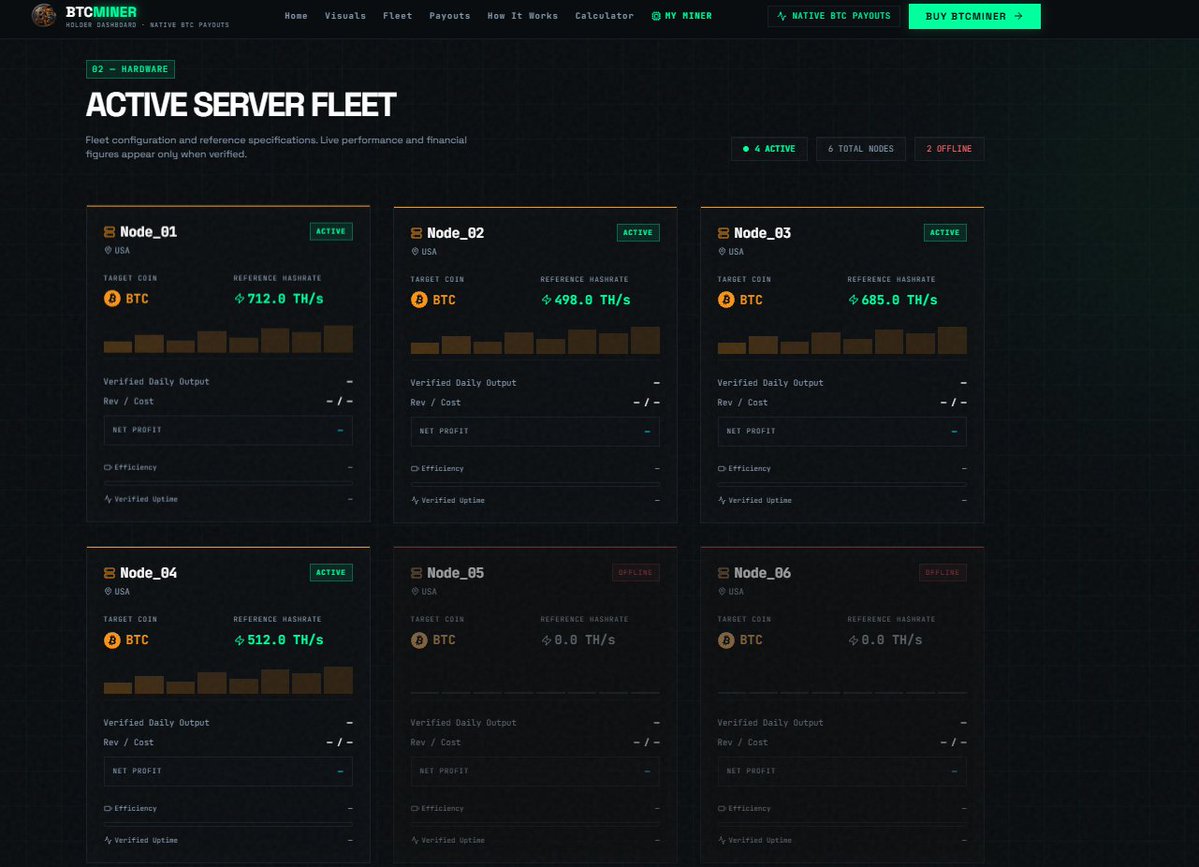This screenshot has width=1199, height=867.
Task: Select the 4 Active filter chip
Action: (769, 149)
